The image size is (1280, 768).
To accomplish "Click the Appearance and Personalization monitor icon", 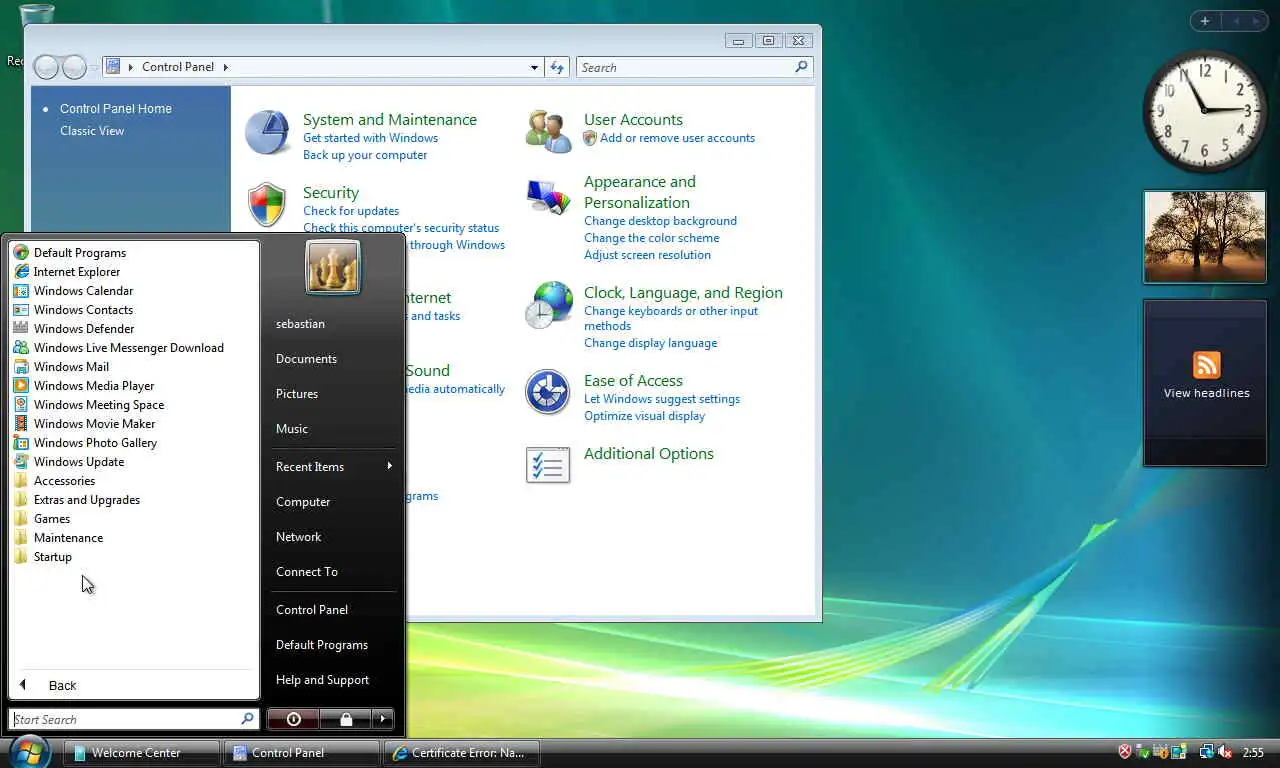I will 548,196.
